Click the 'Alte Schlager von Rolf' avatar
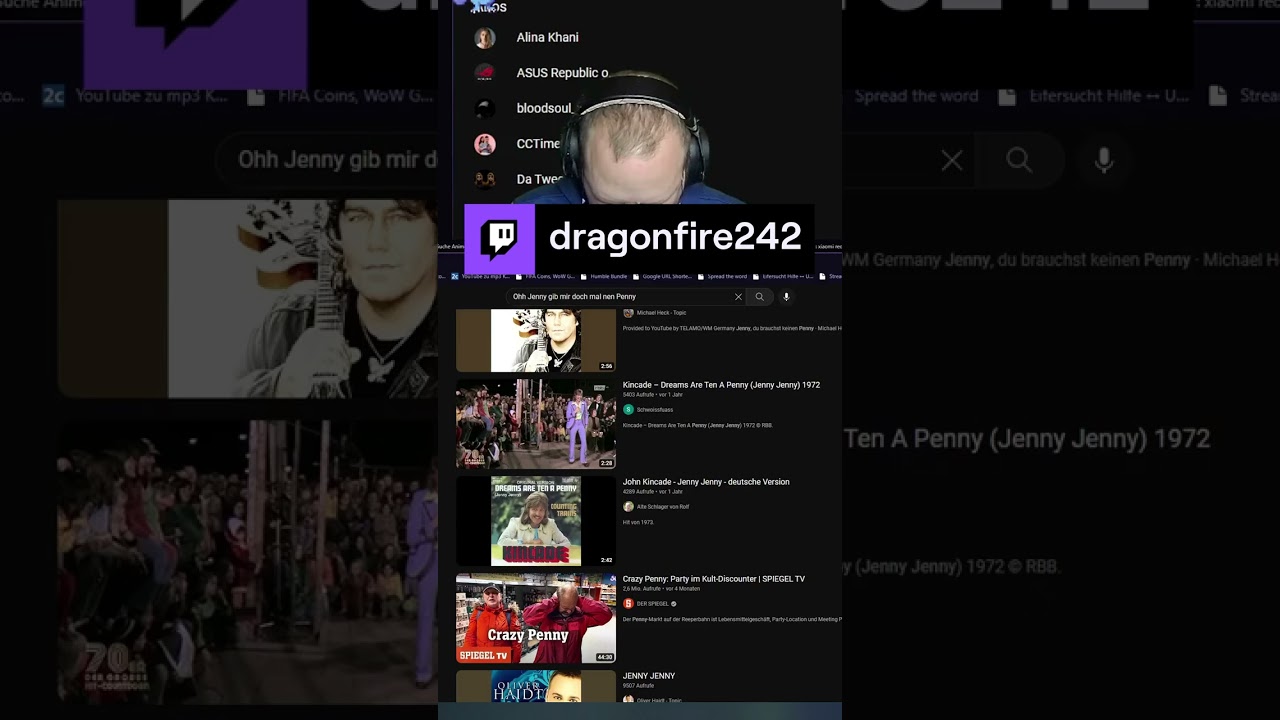1280x720 pixels. point(628,507)
